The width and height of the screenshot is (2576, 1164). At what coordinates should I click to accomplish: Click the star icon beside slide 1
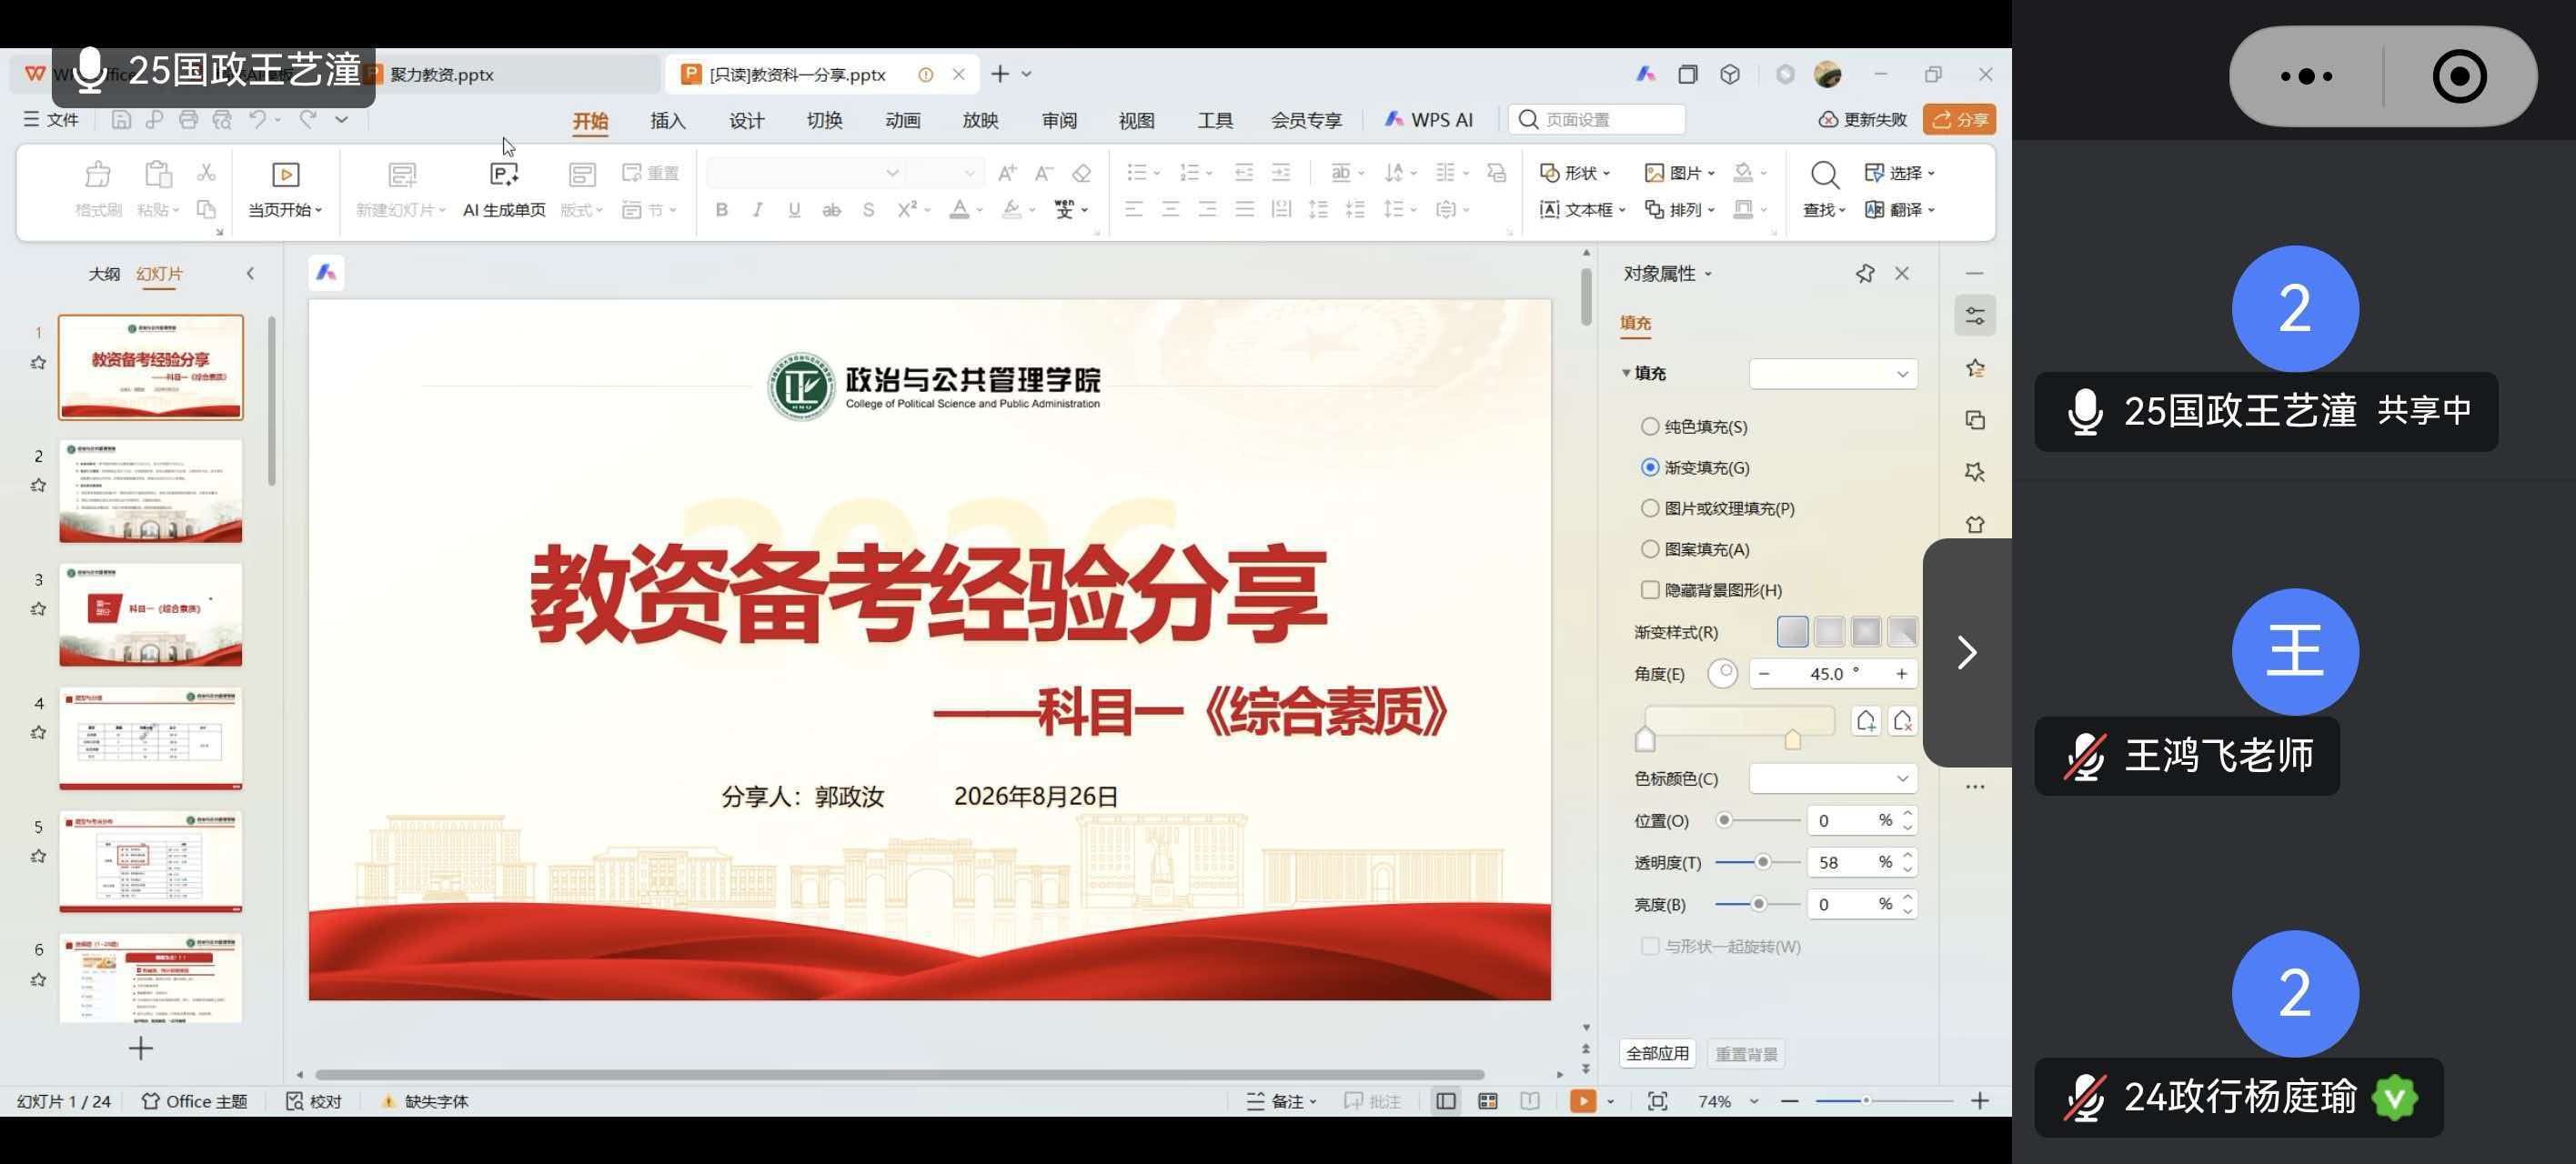pyautogui.click(x=38, y=362)
